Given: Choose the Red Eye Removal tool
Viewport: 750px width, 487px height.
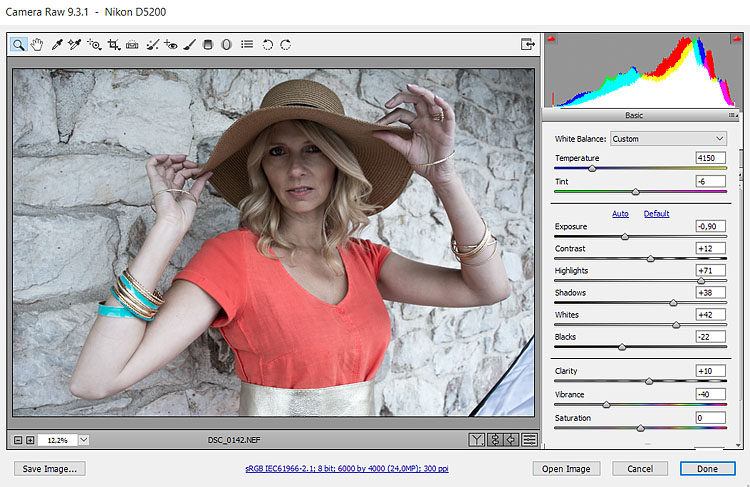Looking at the screenshot, I should (170, 44).
